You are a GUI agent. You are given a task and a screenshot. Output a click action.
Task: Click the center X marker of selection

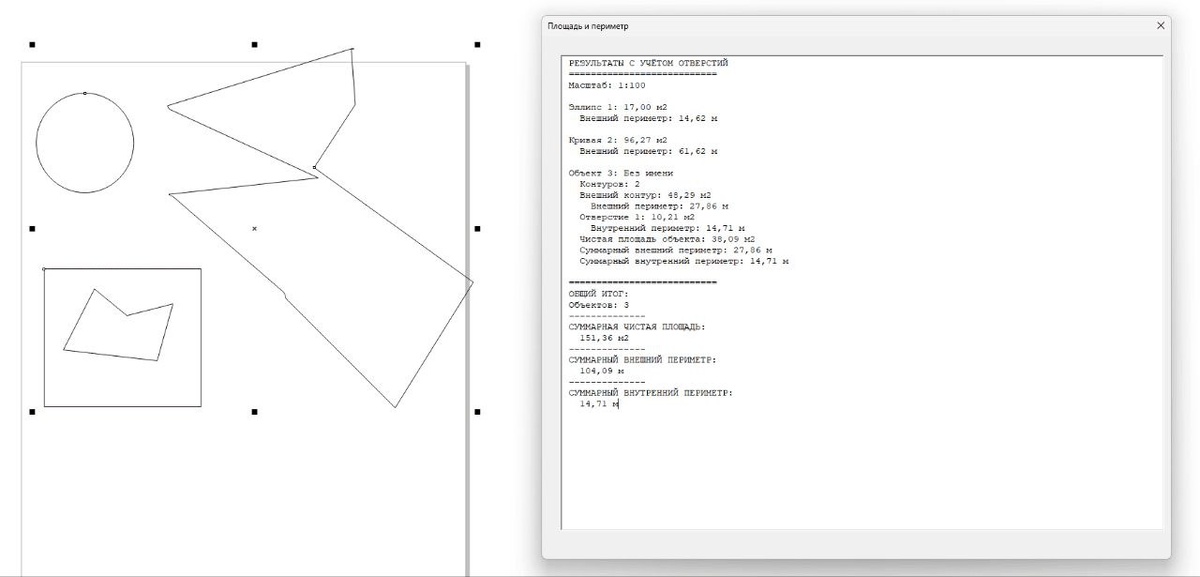[255, 228]
